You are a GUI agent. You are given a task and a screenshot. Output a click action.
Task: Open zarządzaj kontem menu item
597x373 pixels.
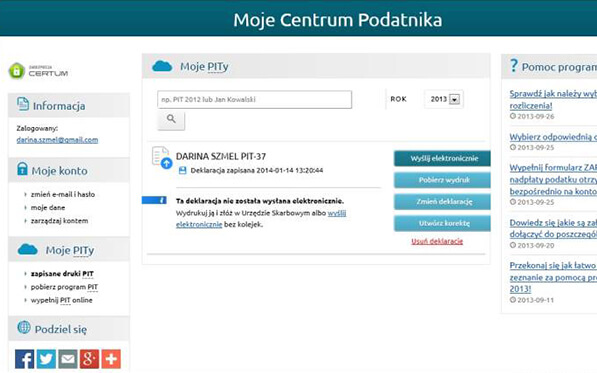pos(59,221)
